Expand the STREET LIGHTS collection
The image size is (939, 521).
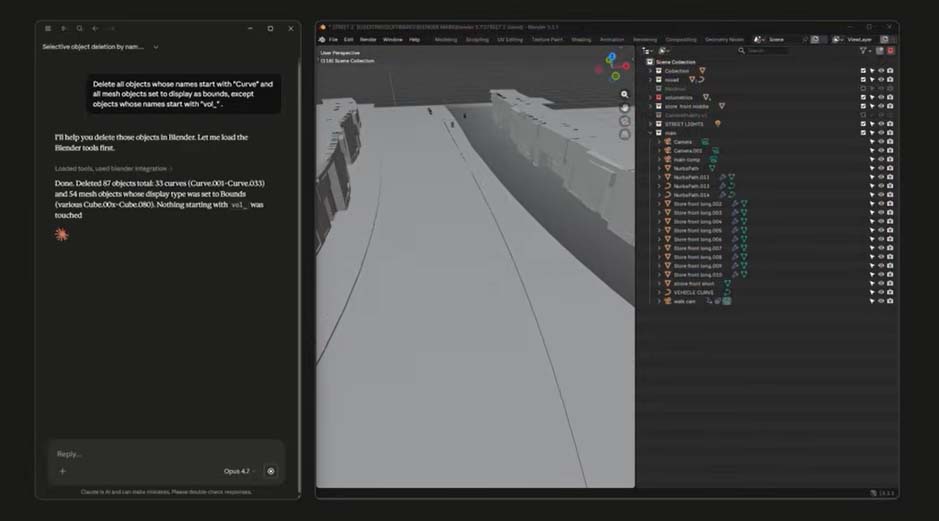(650, 124)
